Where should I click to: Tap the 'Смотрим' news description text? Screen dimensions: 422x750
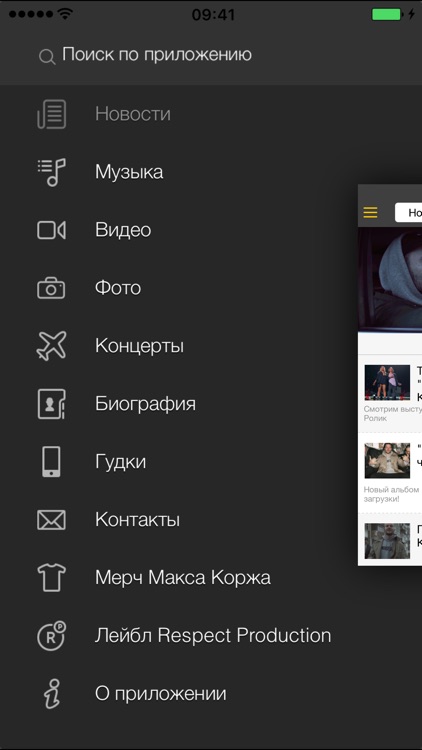pyautogui.click(x=392, y=413)
